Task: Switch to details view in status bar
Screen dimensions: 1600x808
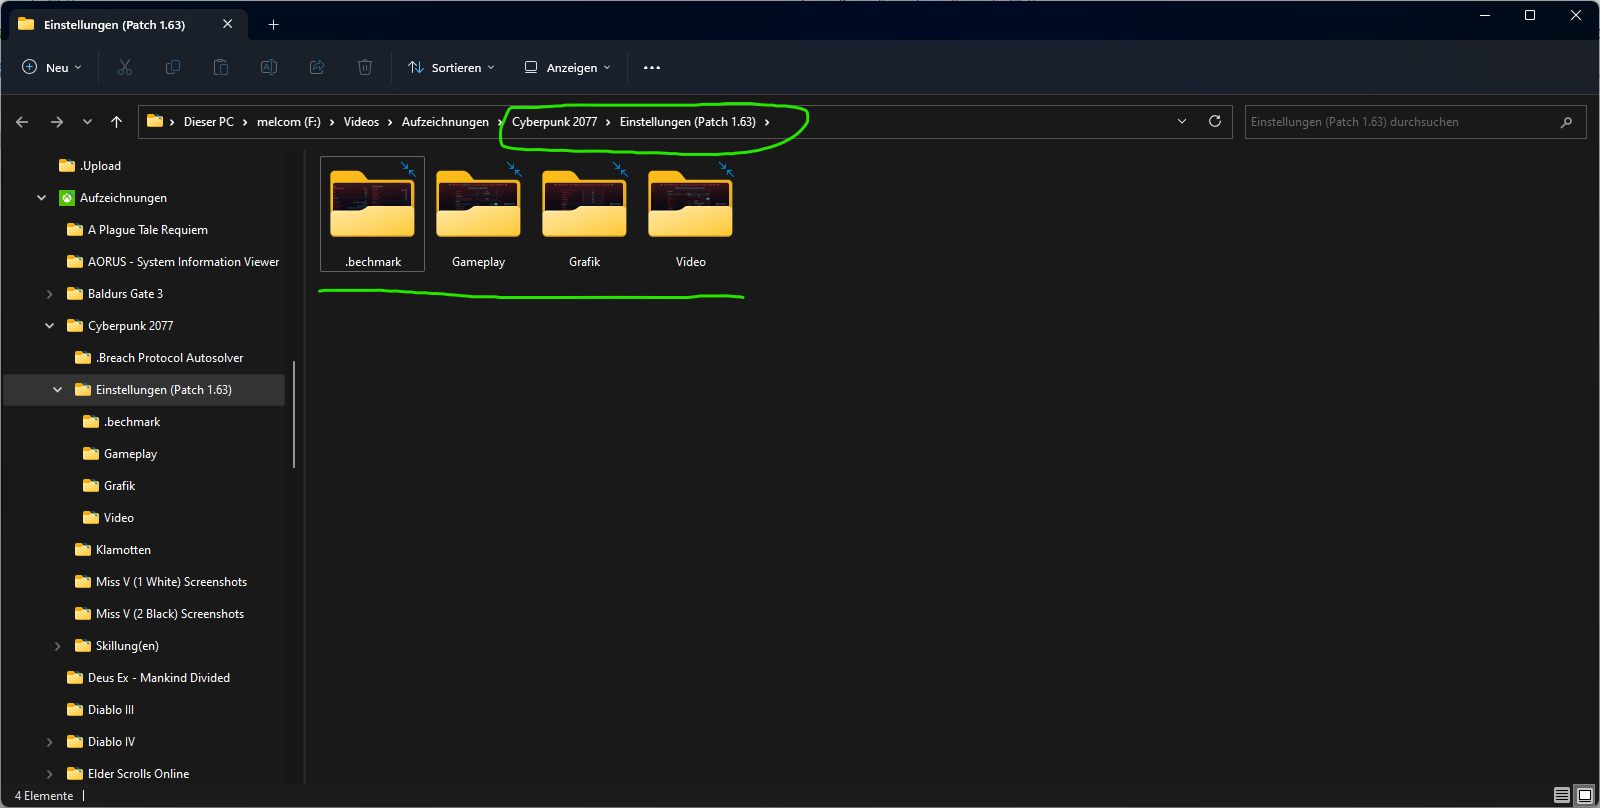Action: click(1562, 795)
